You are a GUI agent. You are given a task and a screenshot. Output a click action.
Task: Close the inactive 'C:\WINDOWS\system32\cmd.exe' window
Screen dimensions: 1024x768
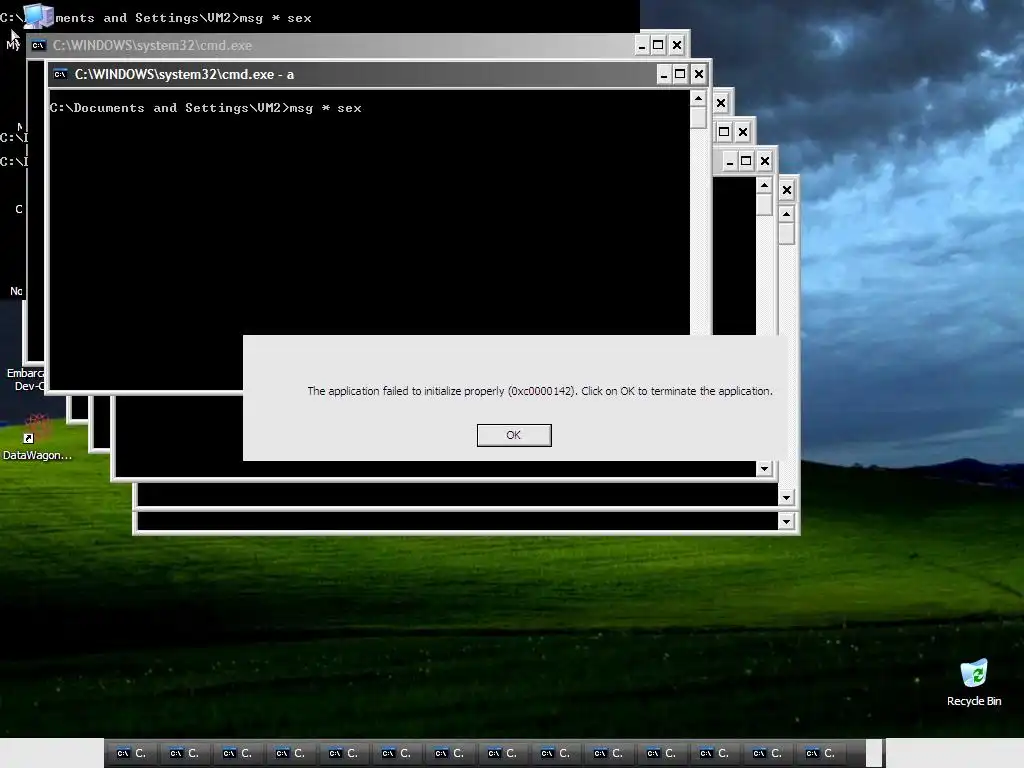(677, 45)
